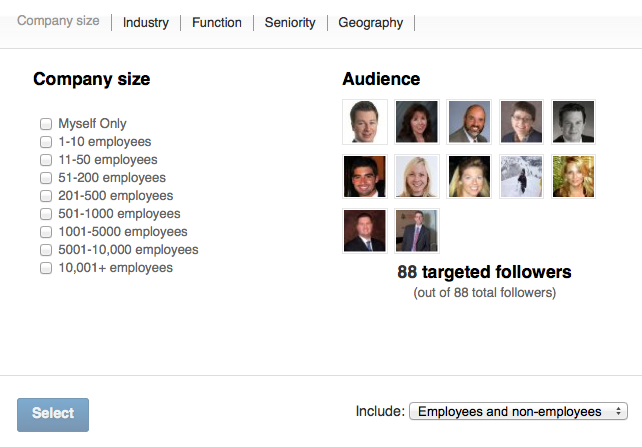The image size is (642, 447).
Task: Click the blonde woman photo in second row
Action: 416,176
